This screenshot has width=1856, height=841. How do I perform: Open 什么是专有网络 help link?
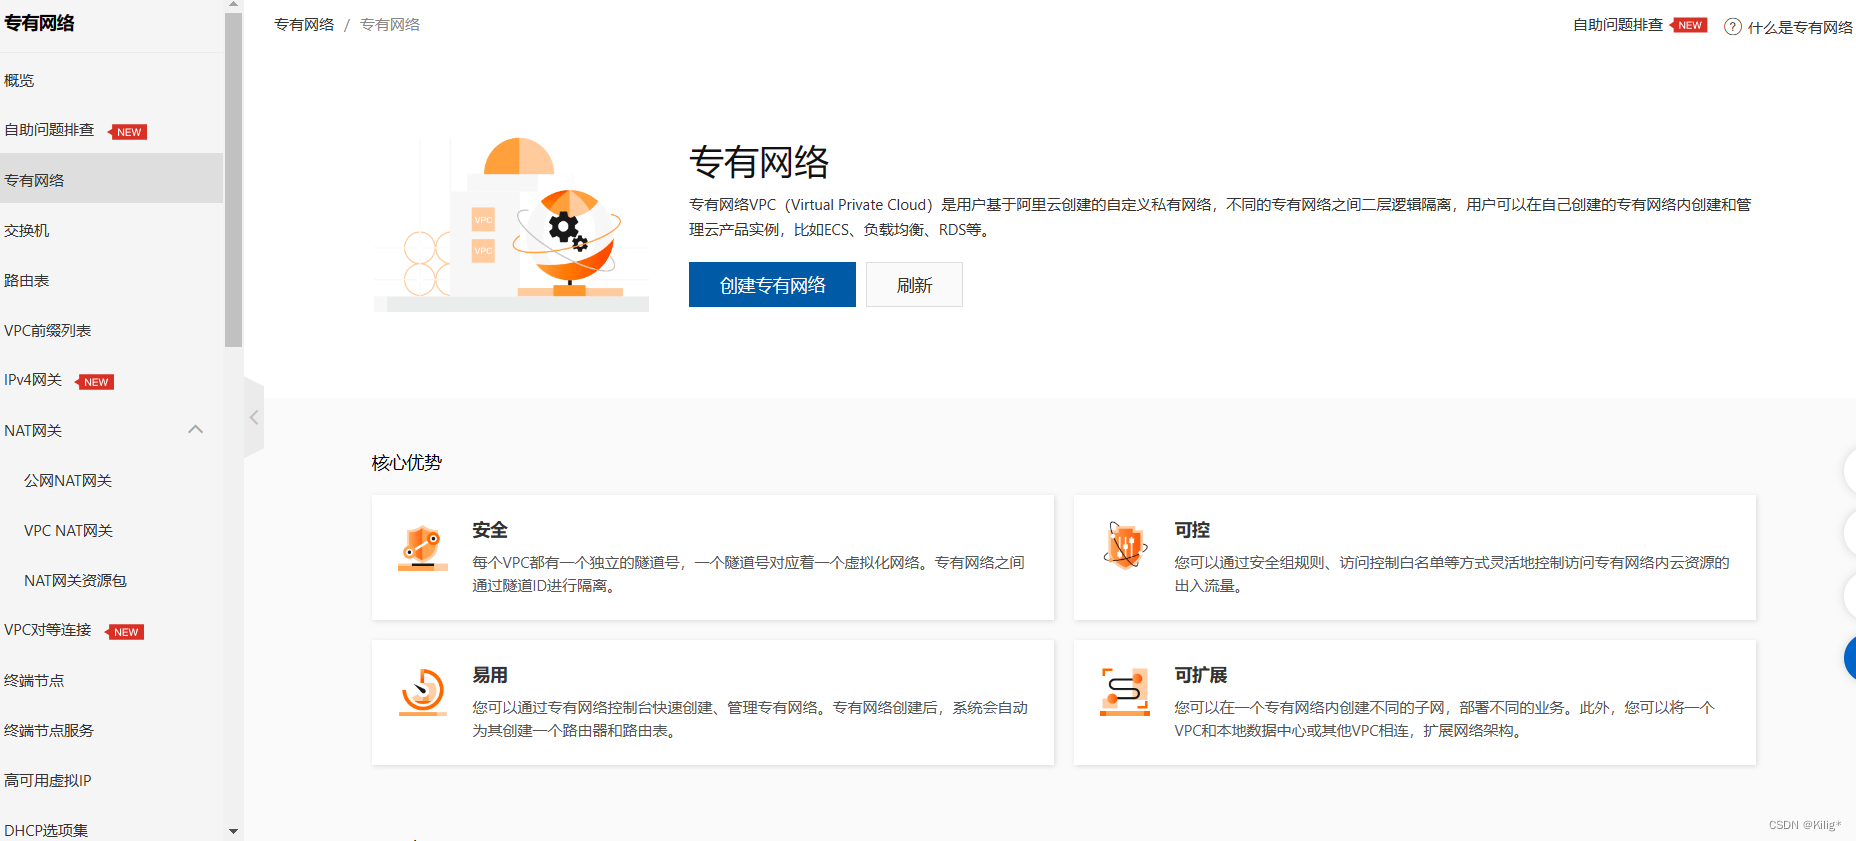pyautogui.click(x=1800, y=27)
